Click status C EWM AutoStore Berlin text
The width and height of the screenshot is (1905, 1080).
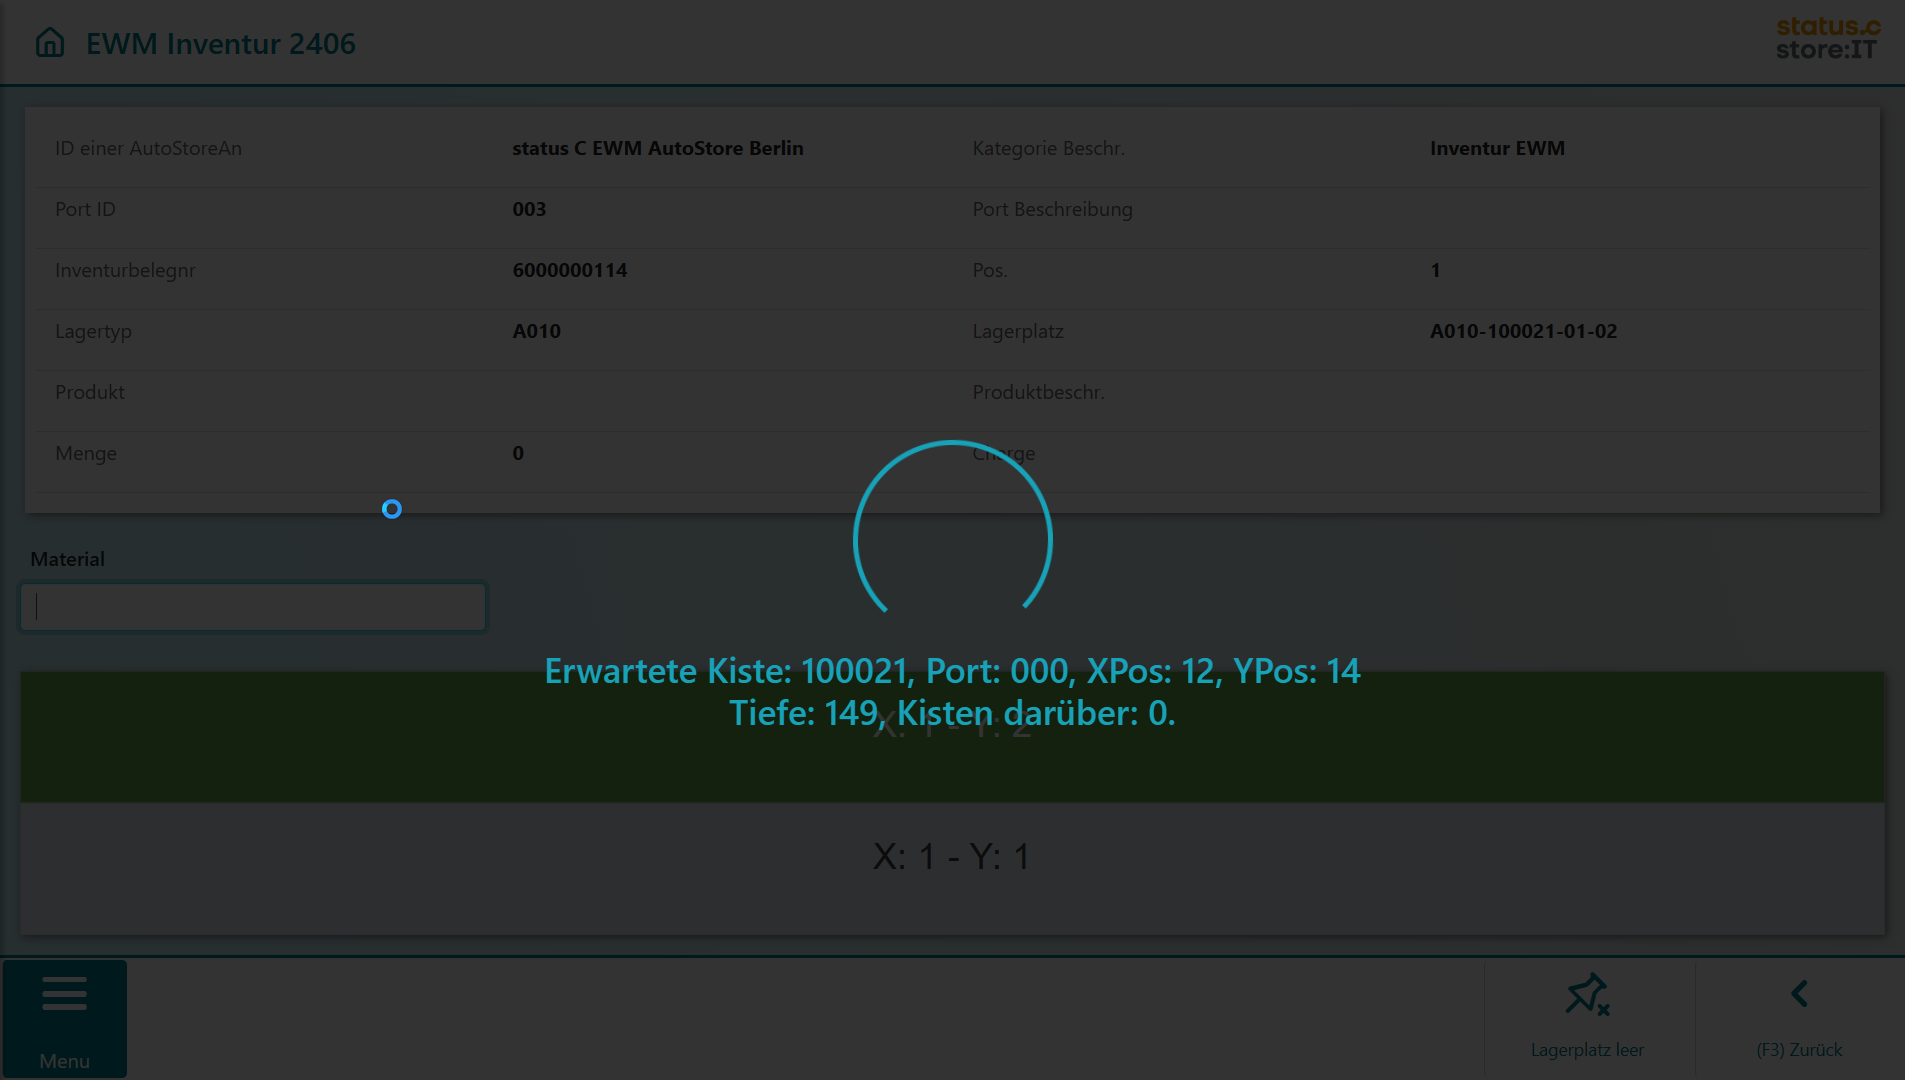tap(657, 148)
